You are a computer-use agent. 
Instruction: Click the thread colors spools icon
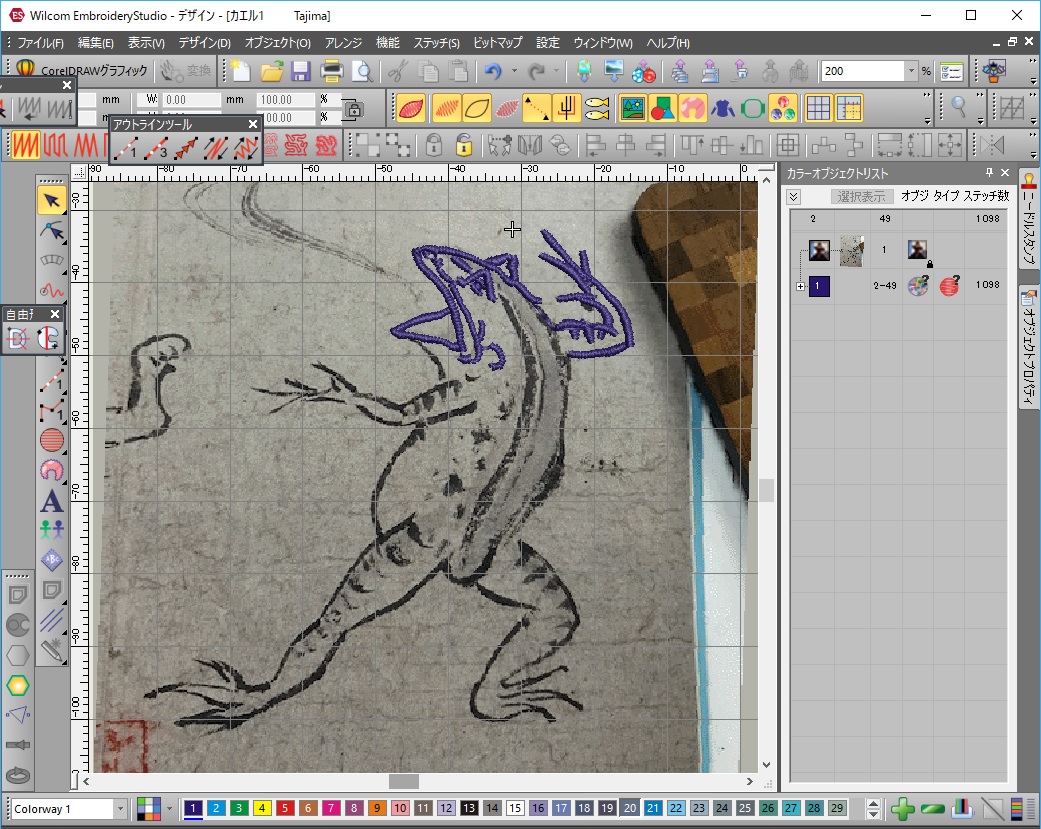click(783, 108)
